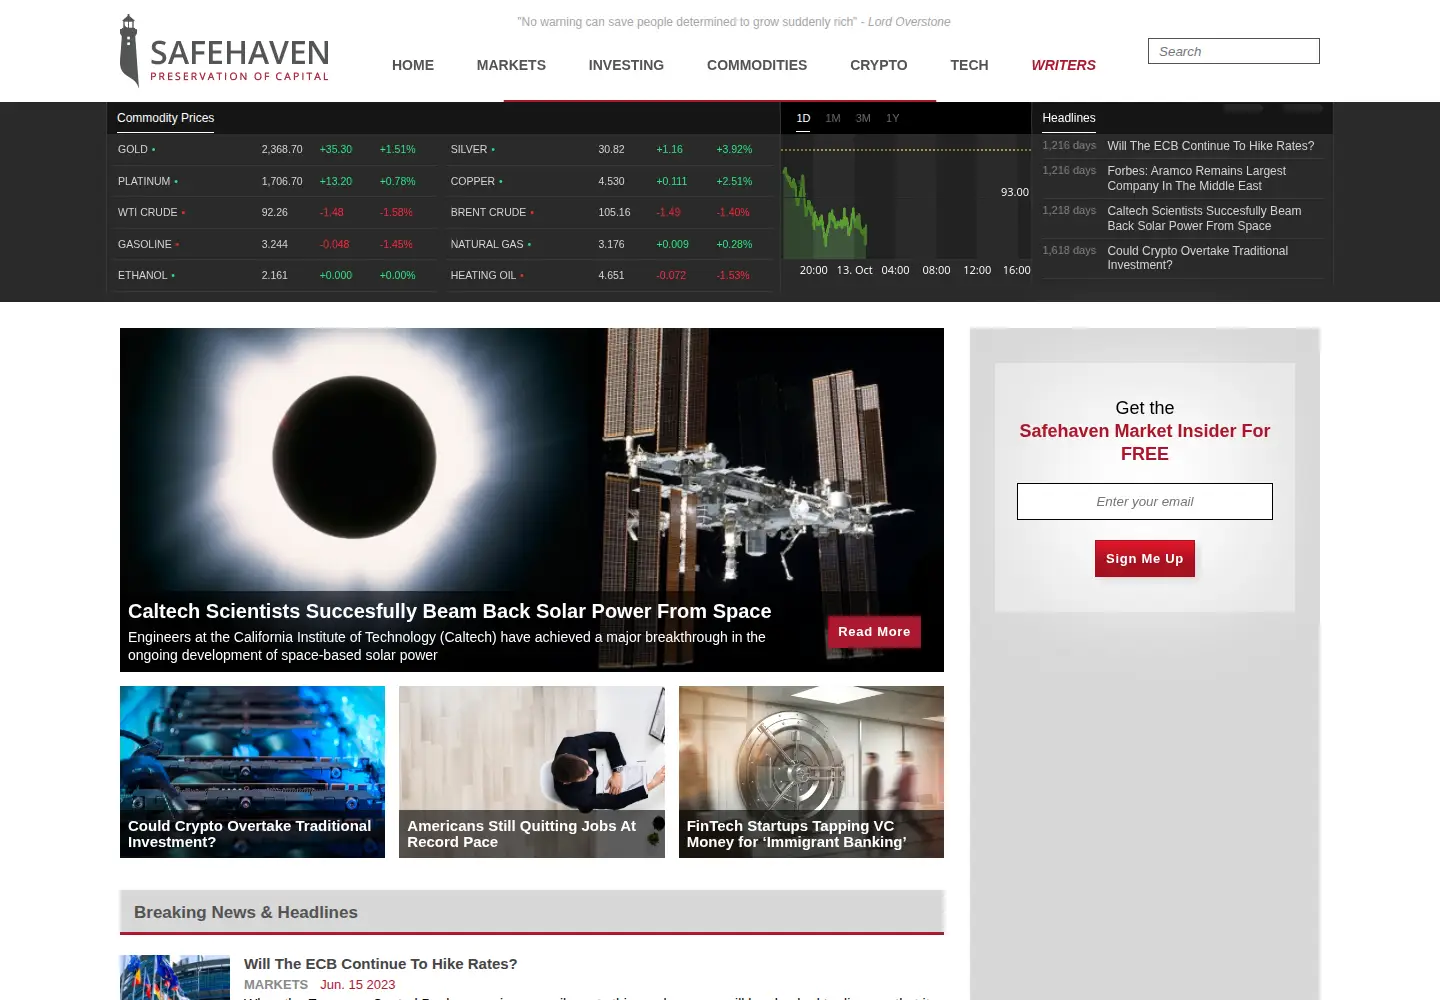Open the ECB article thumbnail image
Screen dimensions: 1440x1000
(175, 978)
